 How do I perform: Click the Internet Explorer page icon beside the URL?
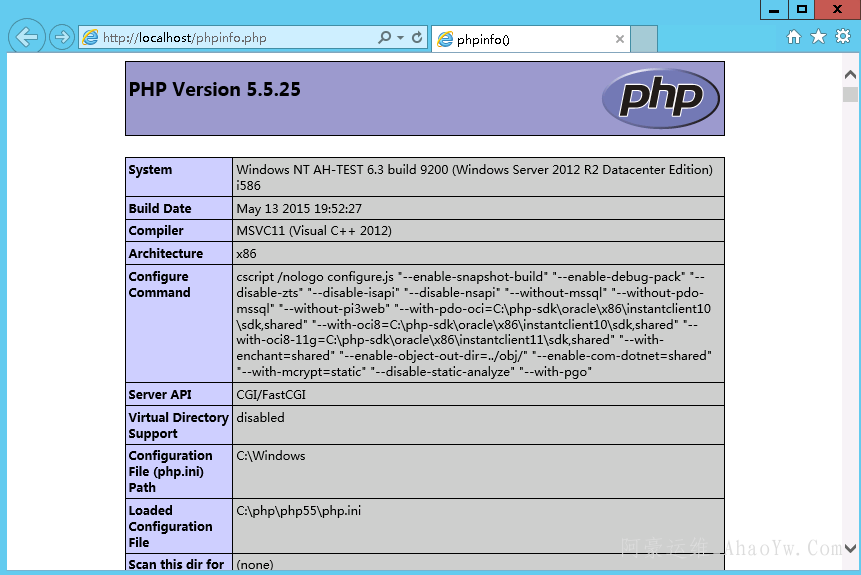coord(91,38)
